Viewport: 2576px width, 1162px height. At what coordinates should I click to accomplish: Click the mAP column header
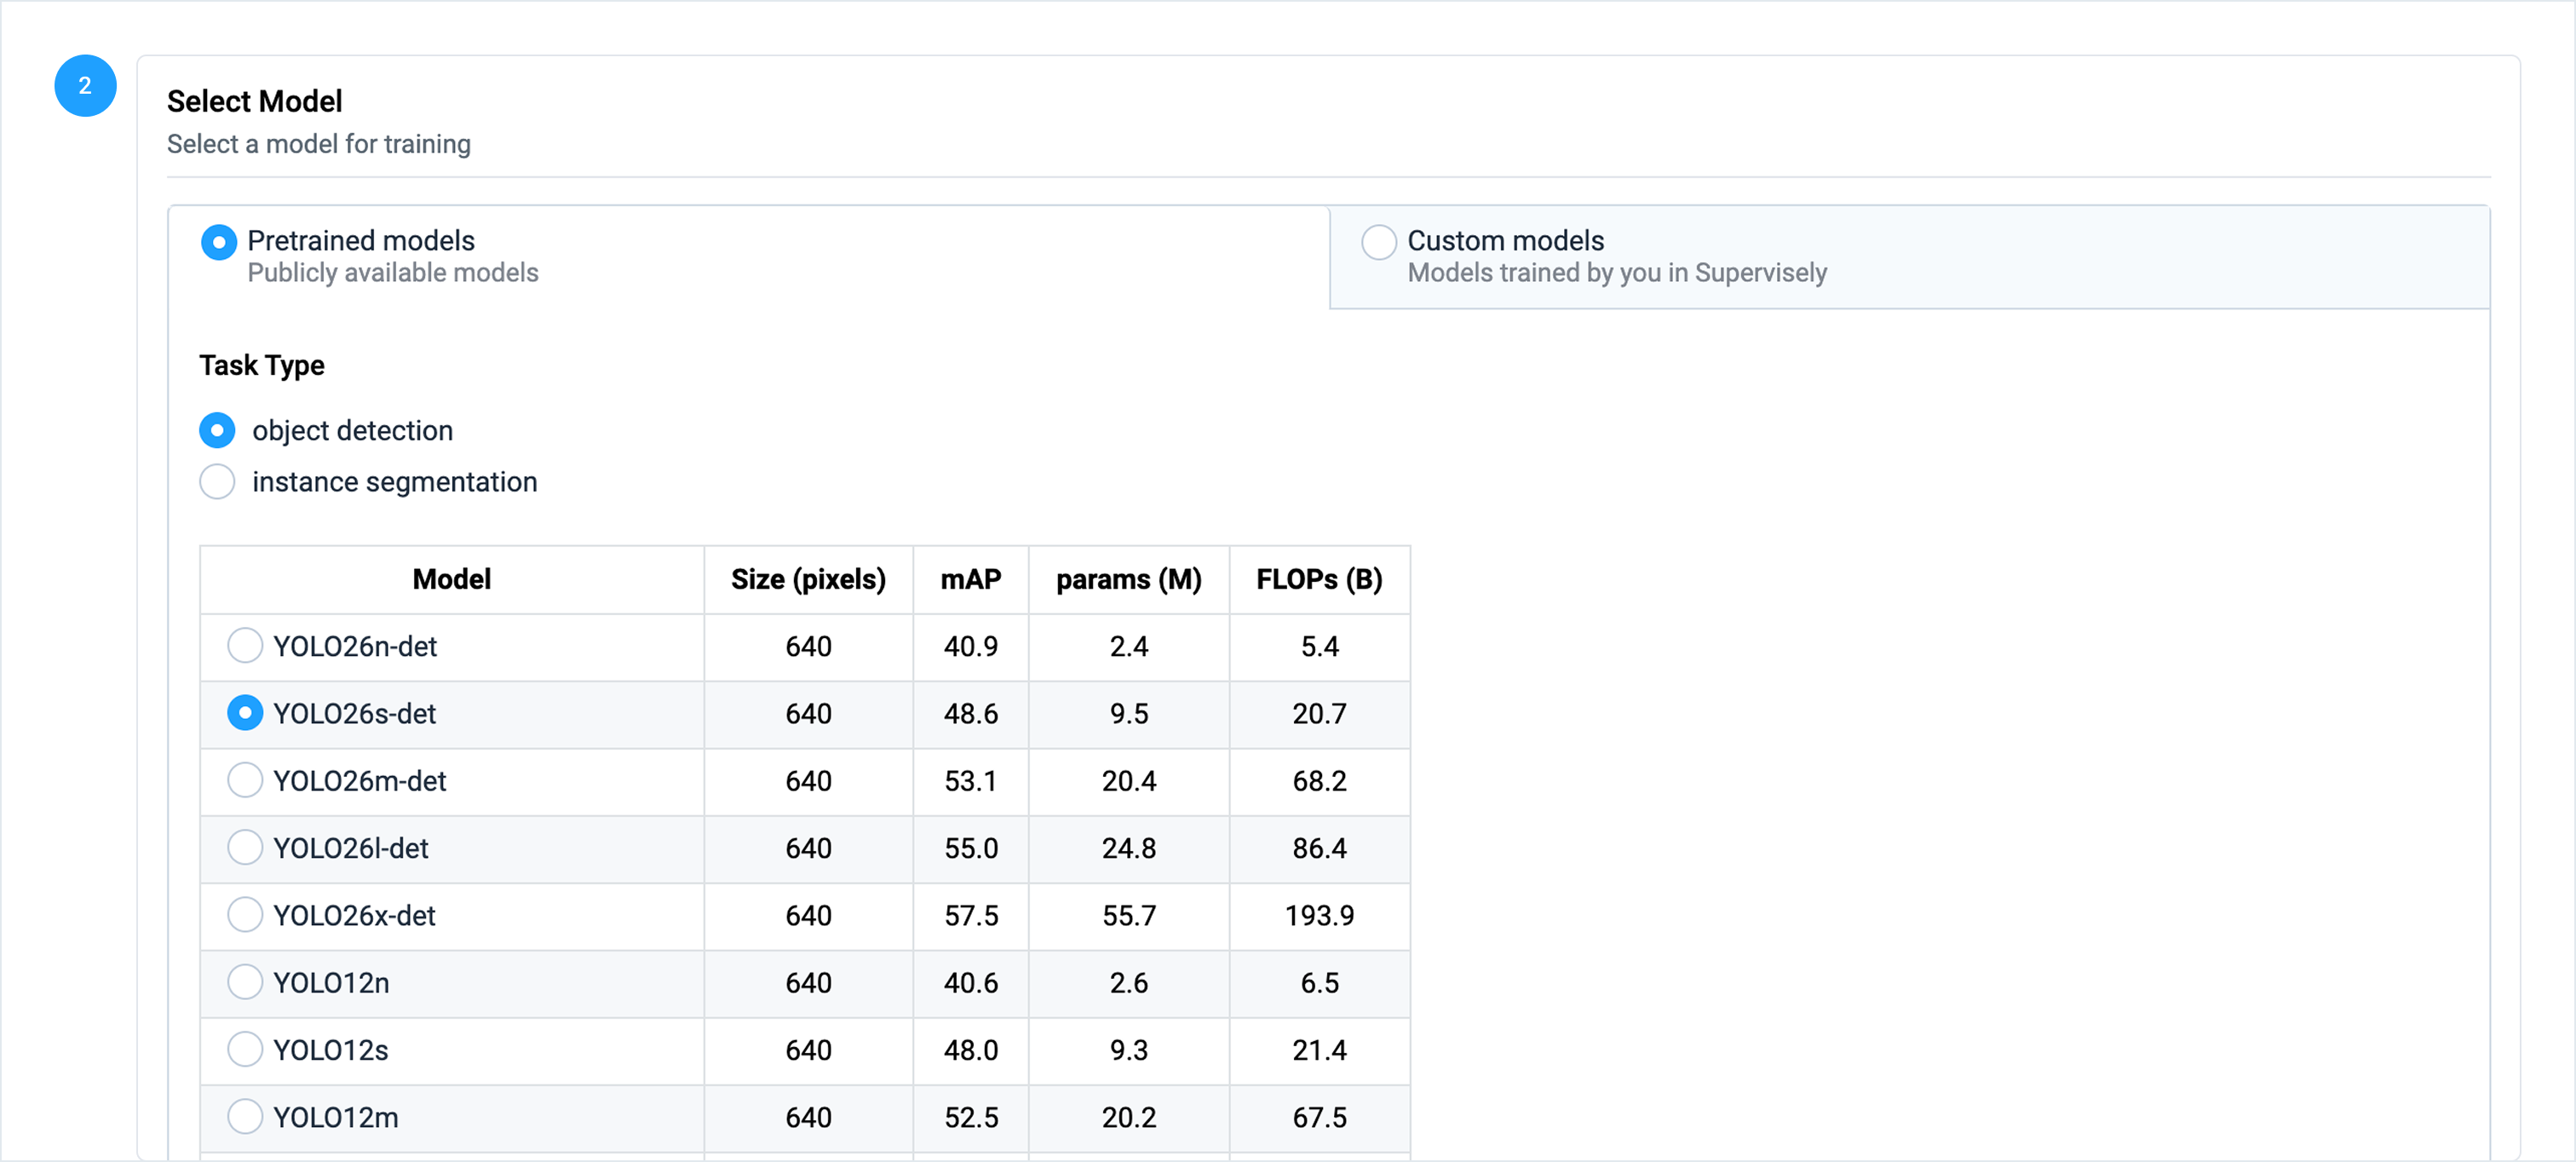point(970,579)
